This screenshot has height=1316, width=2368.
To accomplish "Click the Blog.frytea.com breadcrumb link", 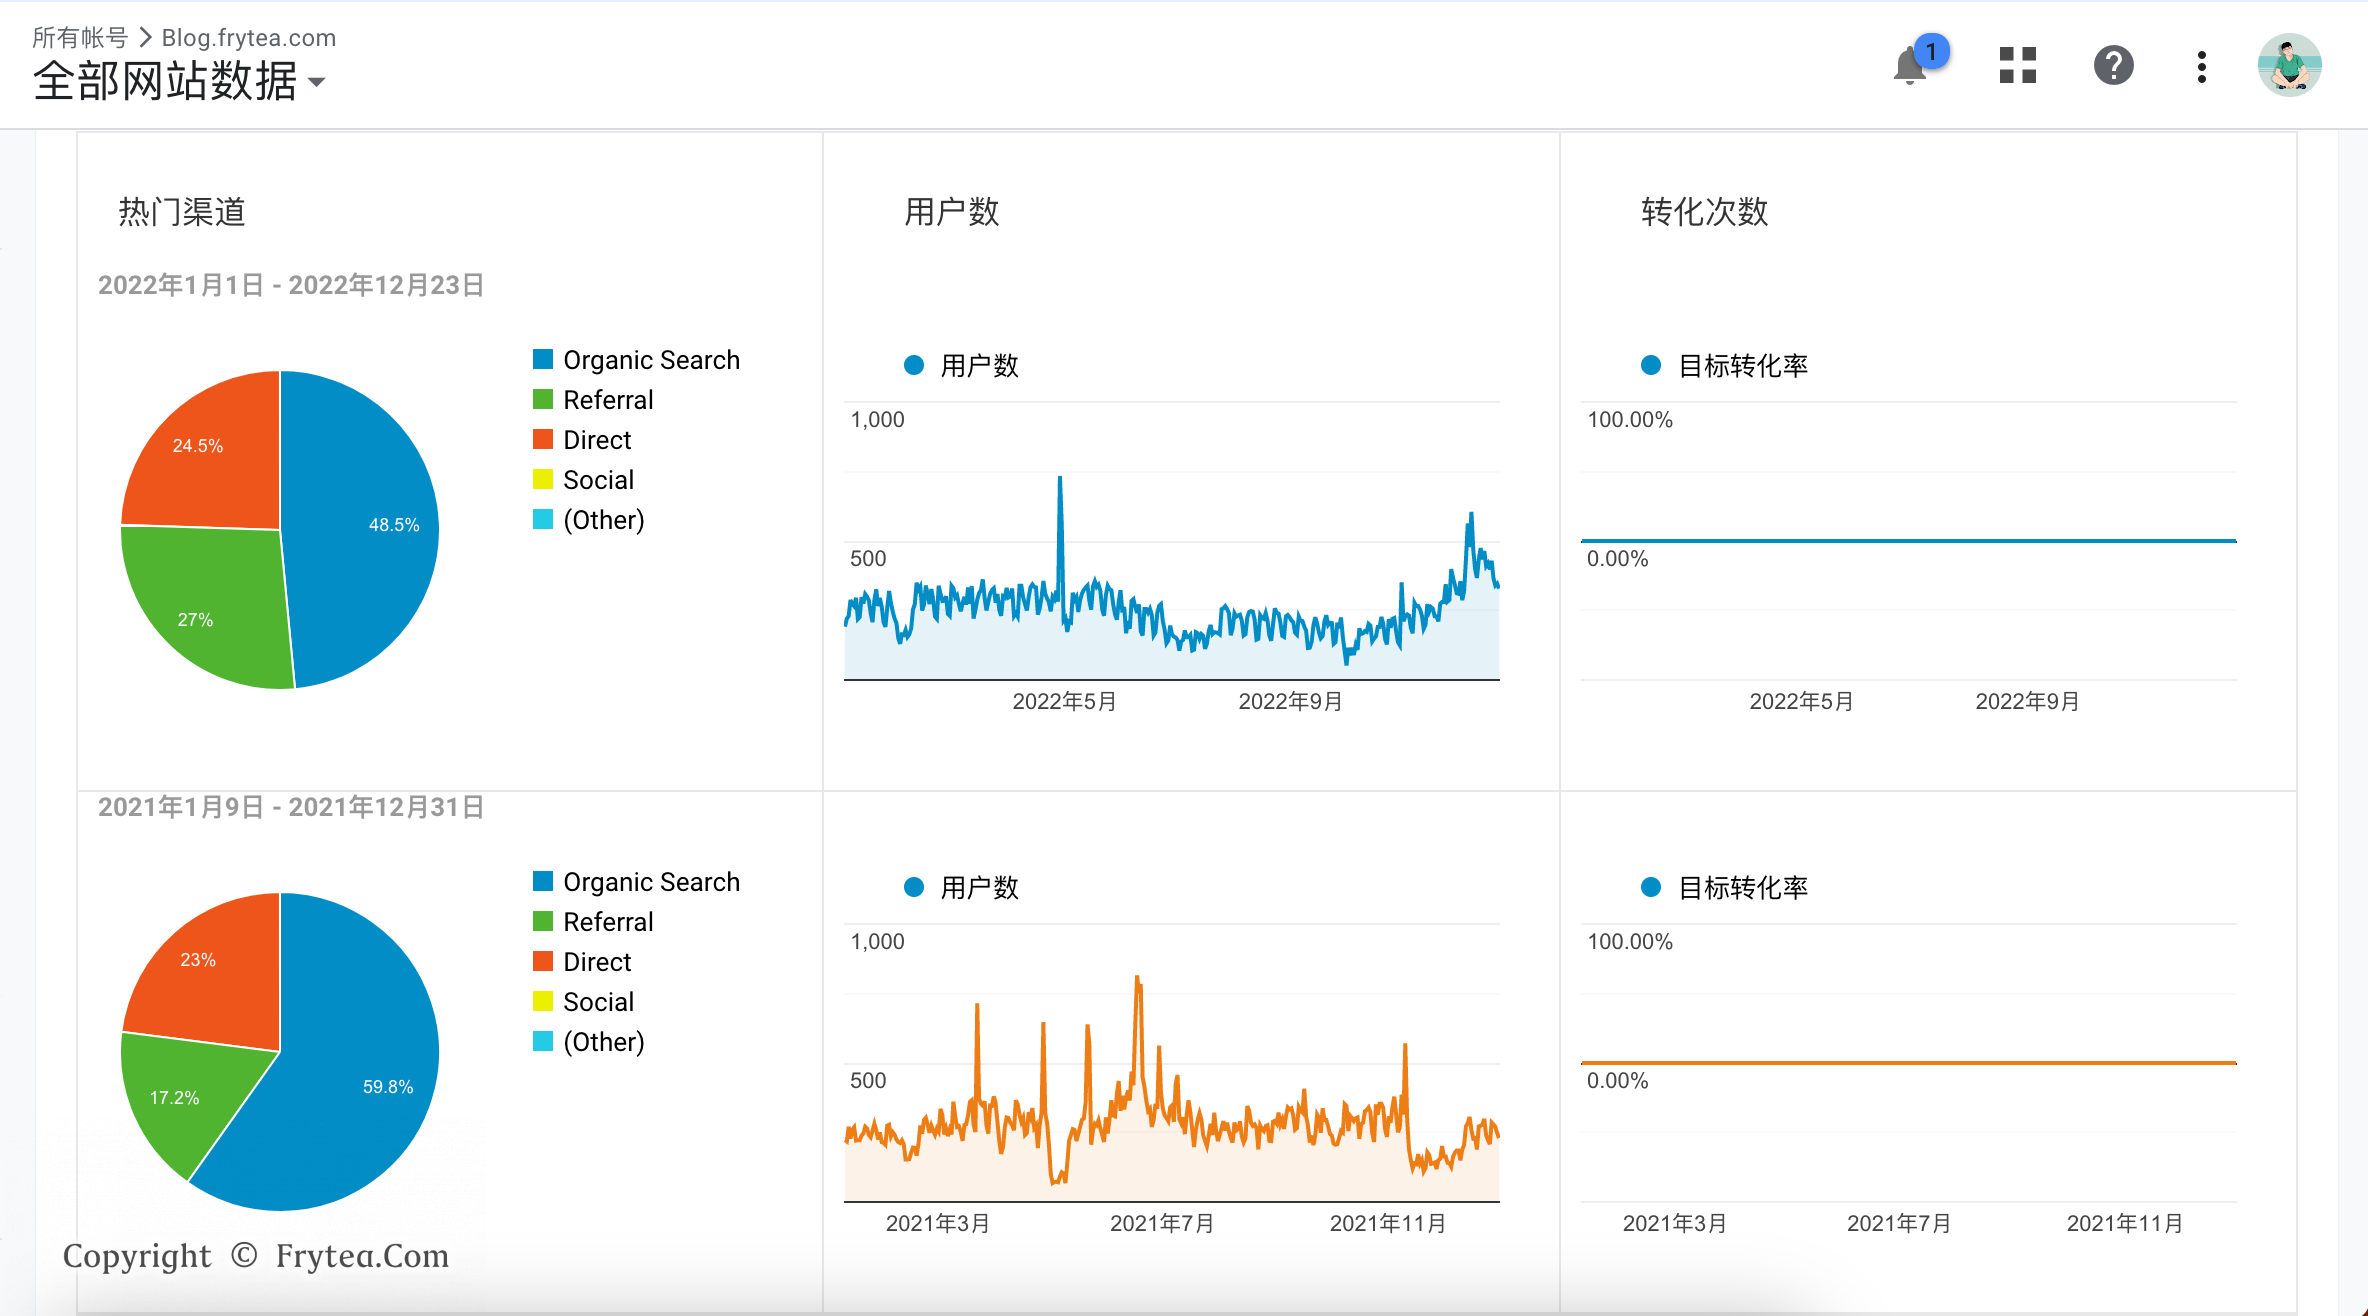I will 249,37.
